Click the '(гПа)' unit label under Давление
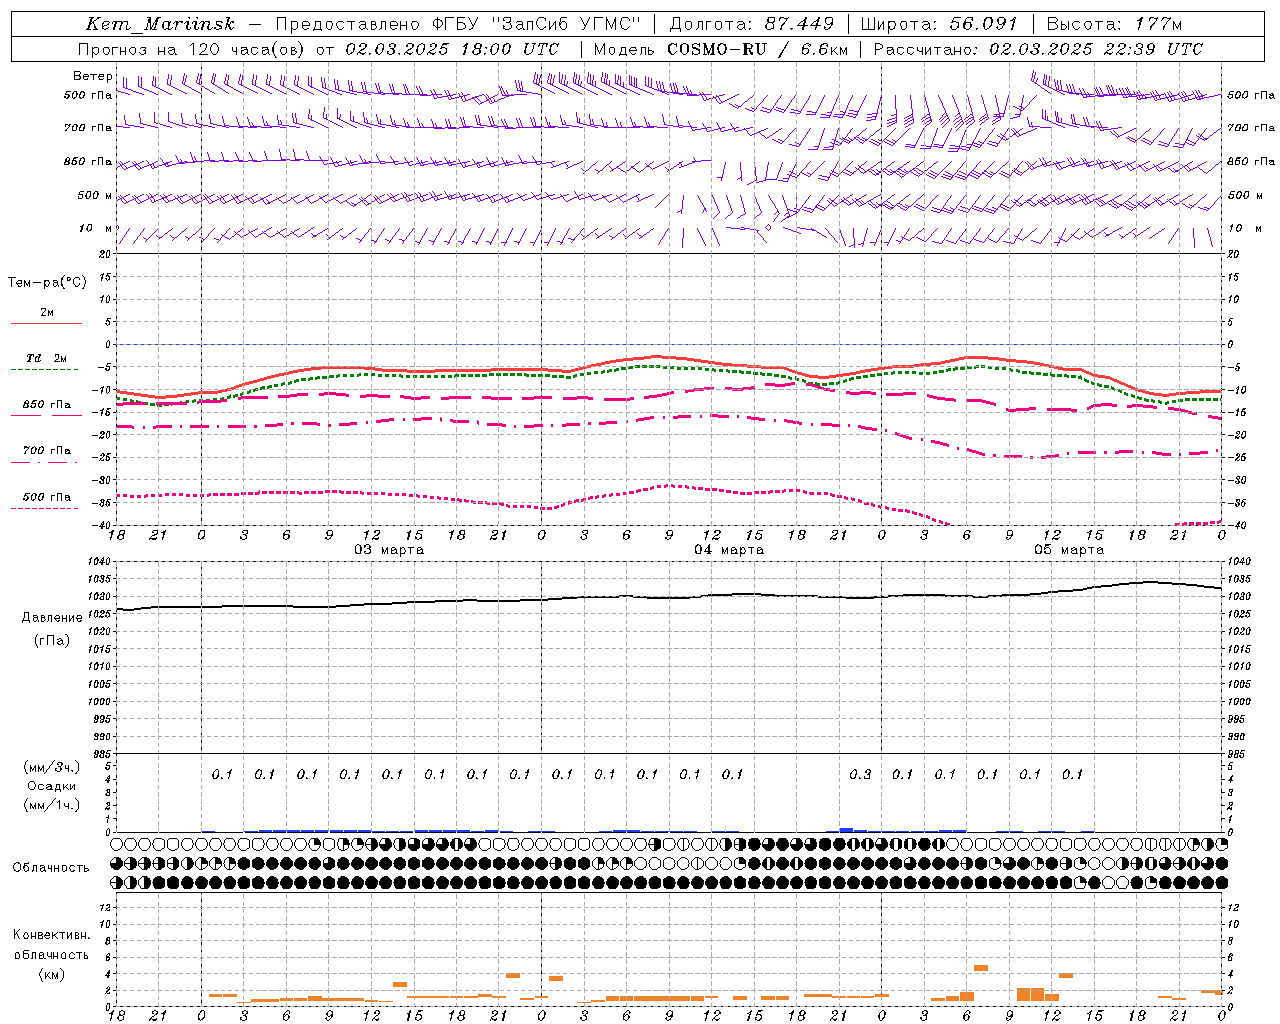Screen dimensions: 1280x1024 click(51, 641)
